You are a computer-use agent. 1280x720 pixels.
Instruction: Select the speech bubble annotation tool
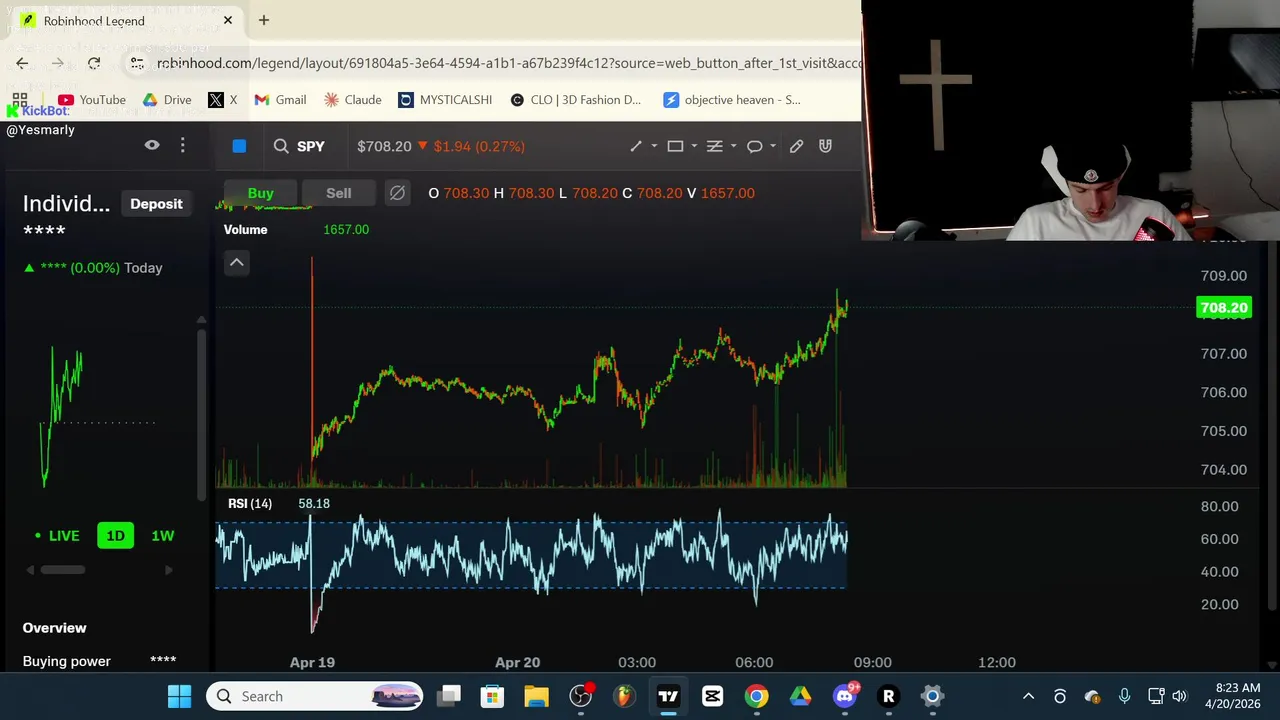pos(754,146)
